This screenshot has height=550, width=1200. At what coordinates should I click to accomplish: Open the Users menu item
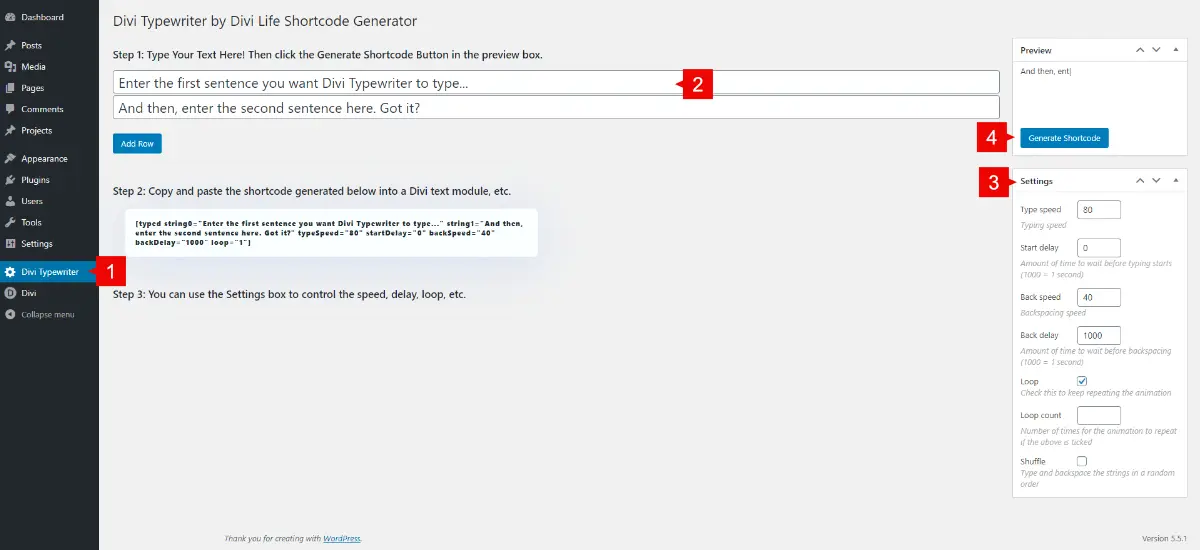[32, 201]
